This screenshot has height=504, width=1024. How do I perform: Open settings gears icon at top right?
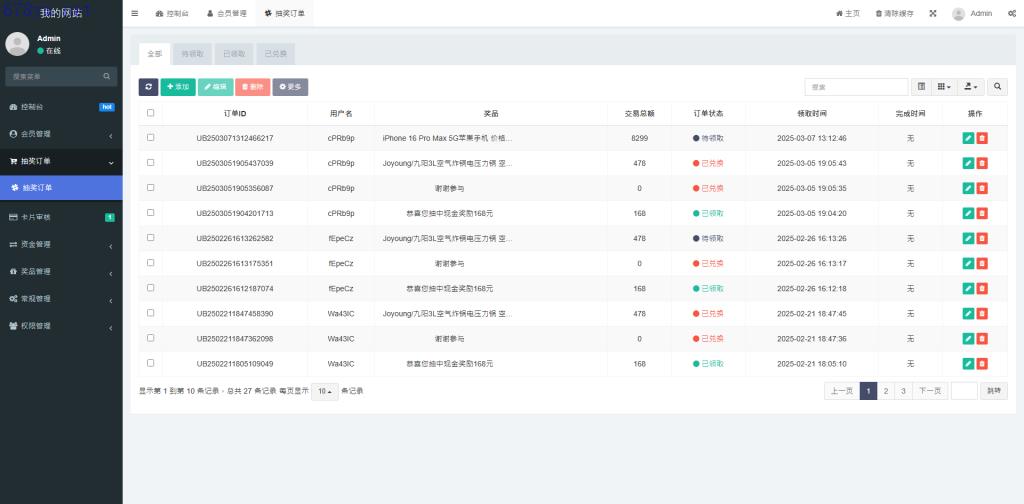(1012, 13)
